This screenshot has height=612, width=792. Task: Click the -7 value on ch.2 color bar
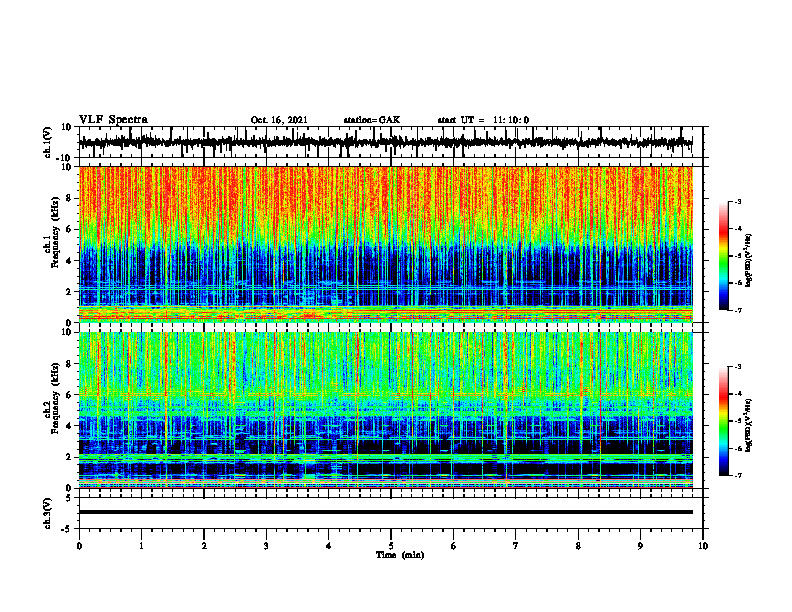click(737, 475)
